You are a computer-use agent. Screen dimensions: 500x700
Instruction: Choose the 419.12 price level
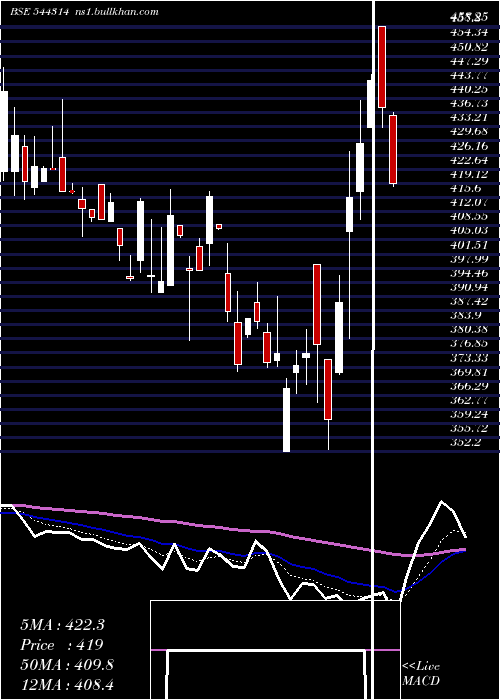click(468, 174)
